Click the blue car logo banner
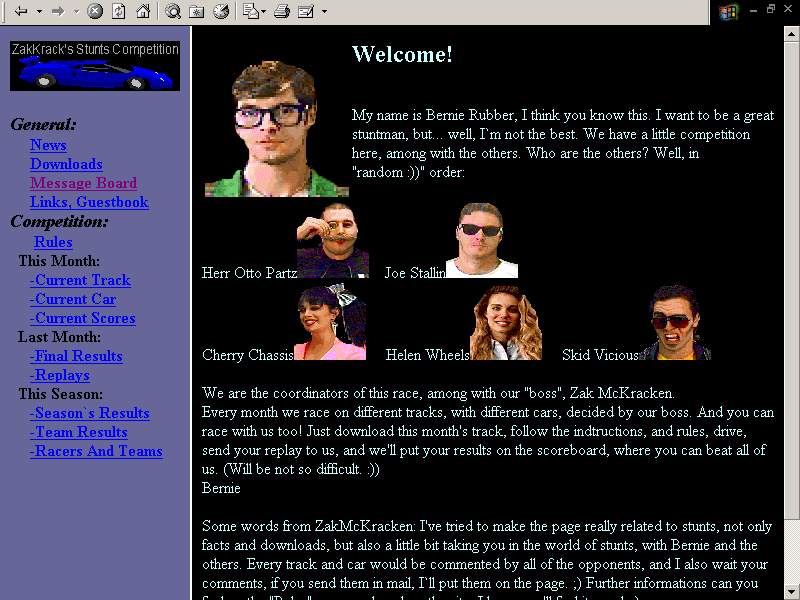The height and width of the screenshot is (600, 800). coord(95,66)
